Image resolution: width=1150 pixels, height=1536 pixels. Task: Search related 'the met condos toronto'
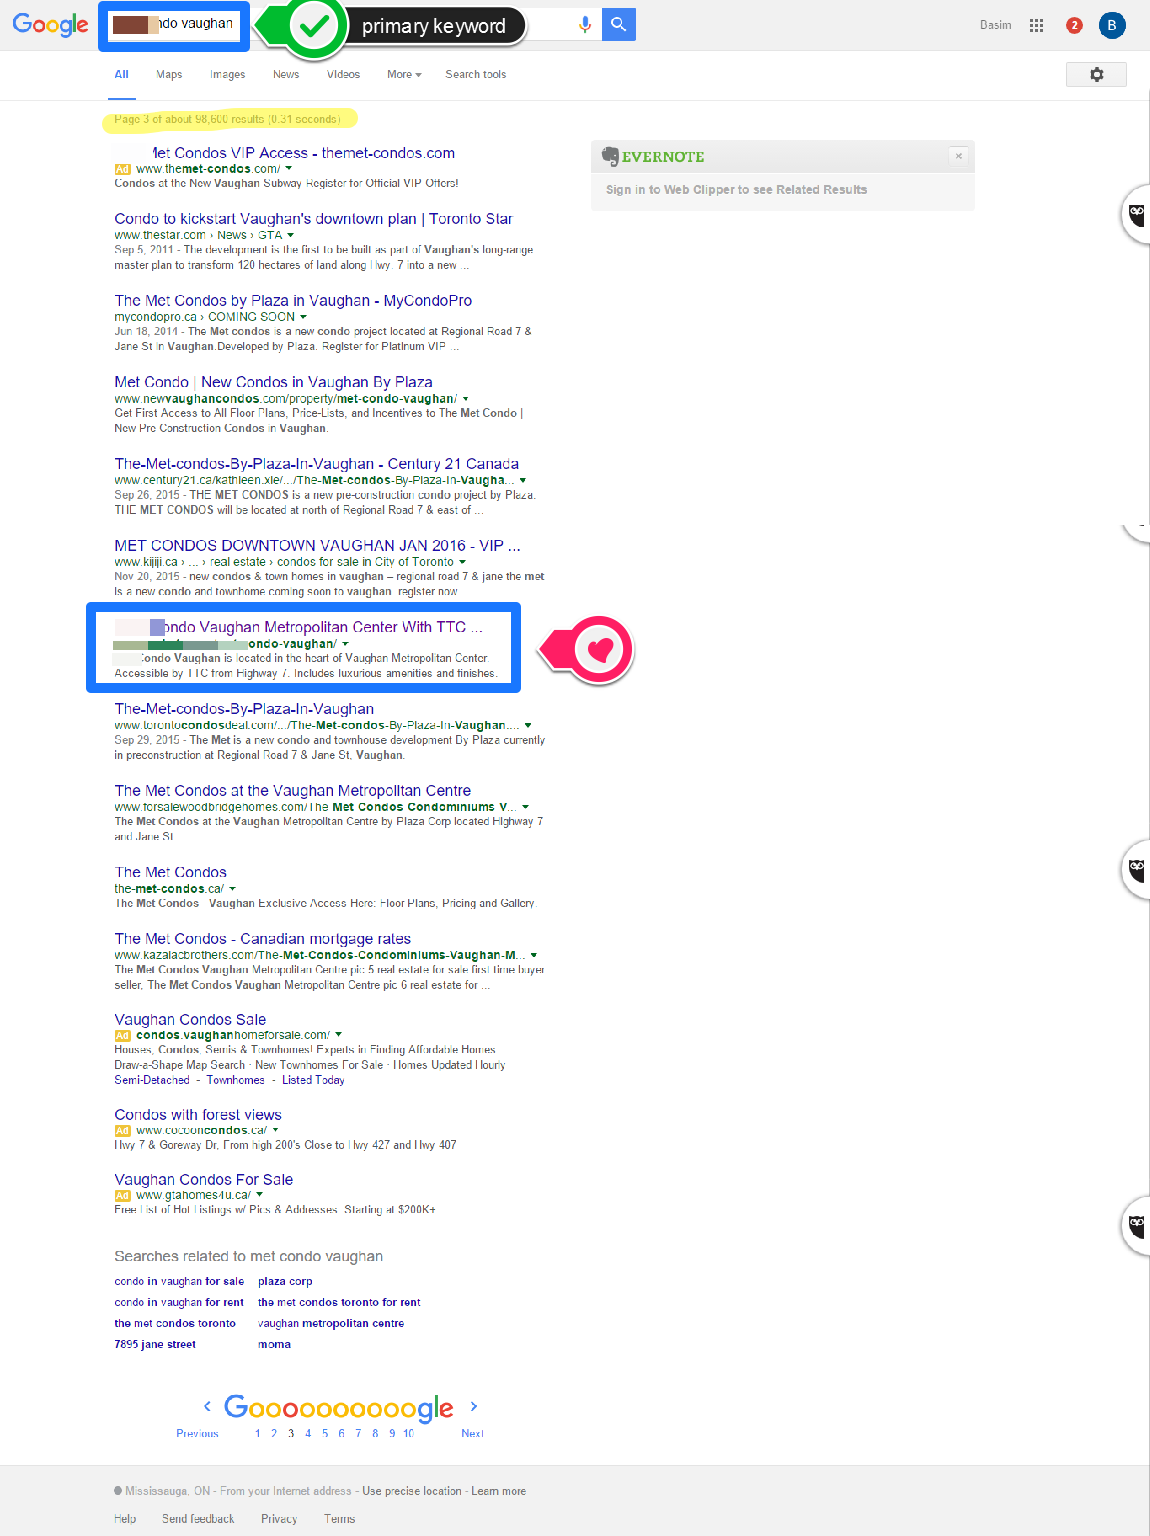[x=175, y=1323]
